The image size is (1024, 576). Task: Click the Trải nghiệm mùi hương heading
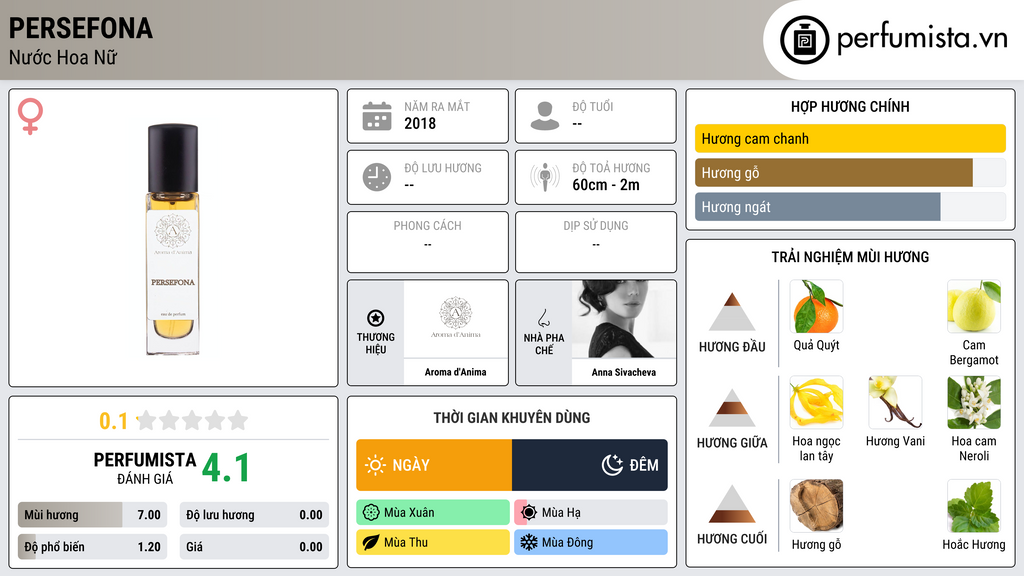[x=850, y=257]
